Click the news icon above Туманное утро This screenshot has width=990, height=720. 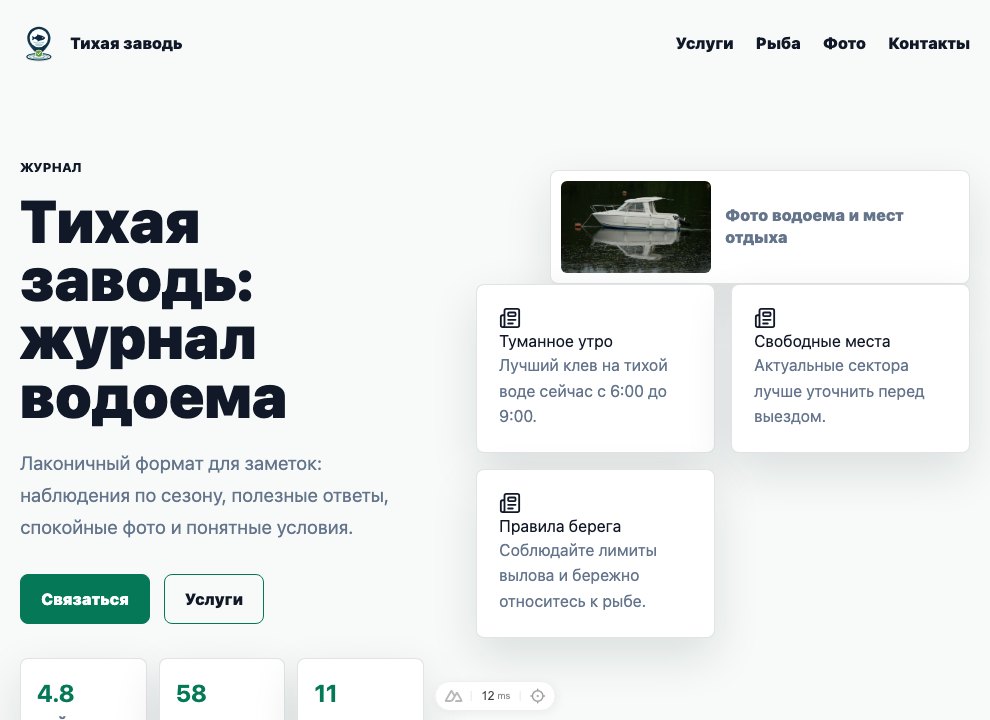click(510, 318)
